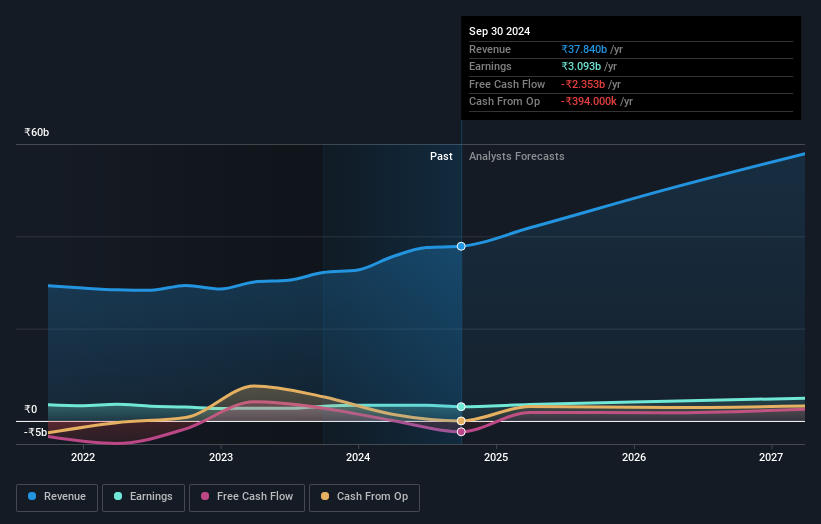821x524 pixels.
Task: Click the 2027 axis label
Action: [771, 458]
